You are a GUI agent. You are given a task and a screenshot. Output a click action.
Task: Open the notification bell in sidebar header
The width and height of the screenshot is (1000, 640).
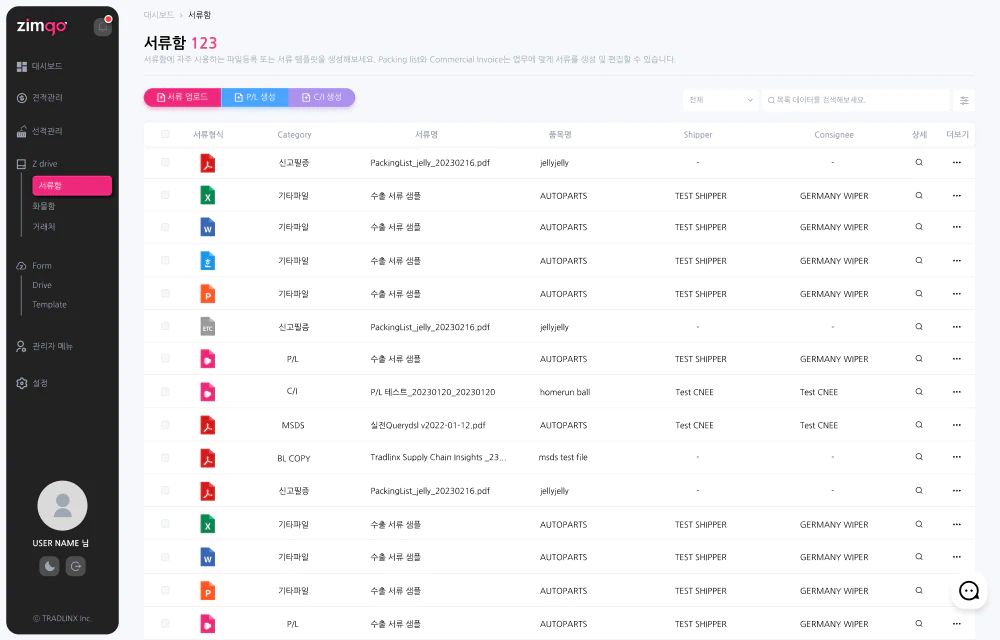coord(102,27)
